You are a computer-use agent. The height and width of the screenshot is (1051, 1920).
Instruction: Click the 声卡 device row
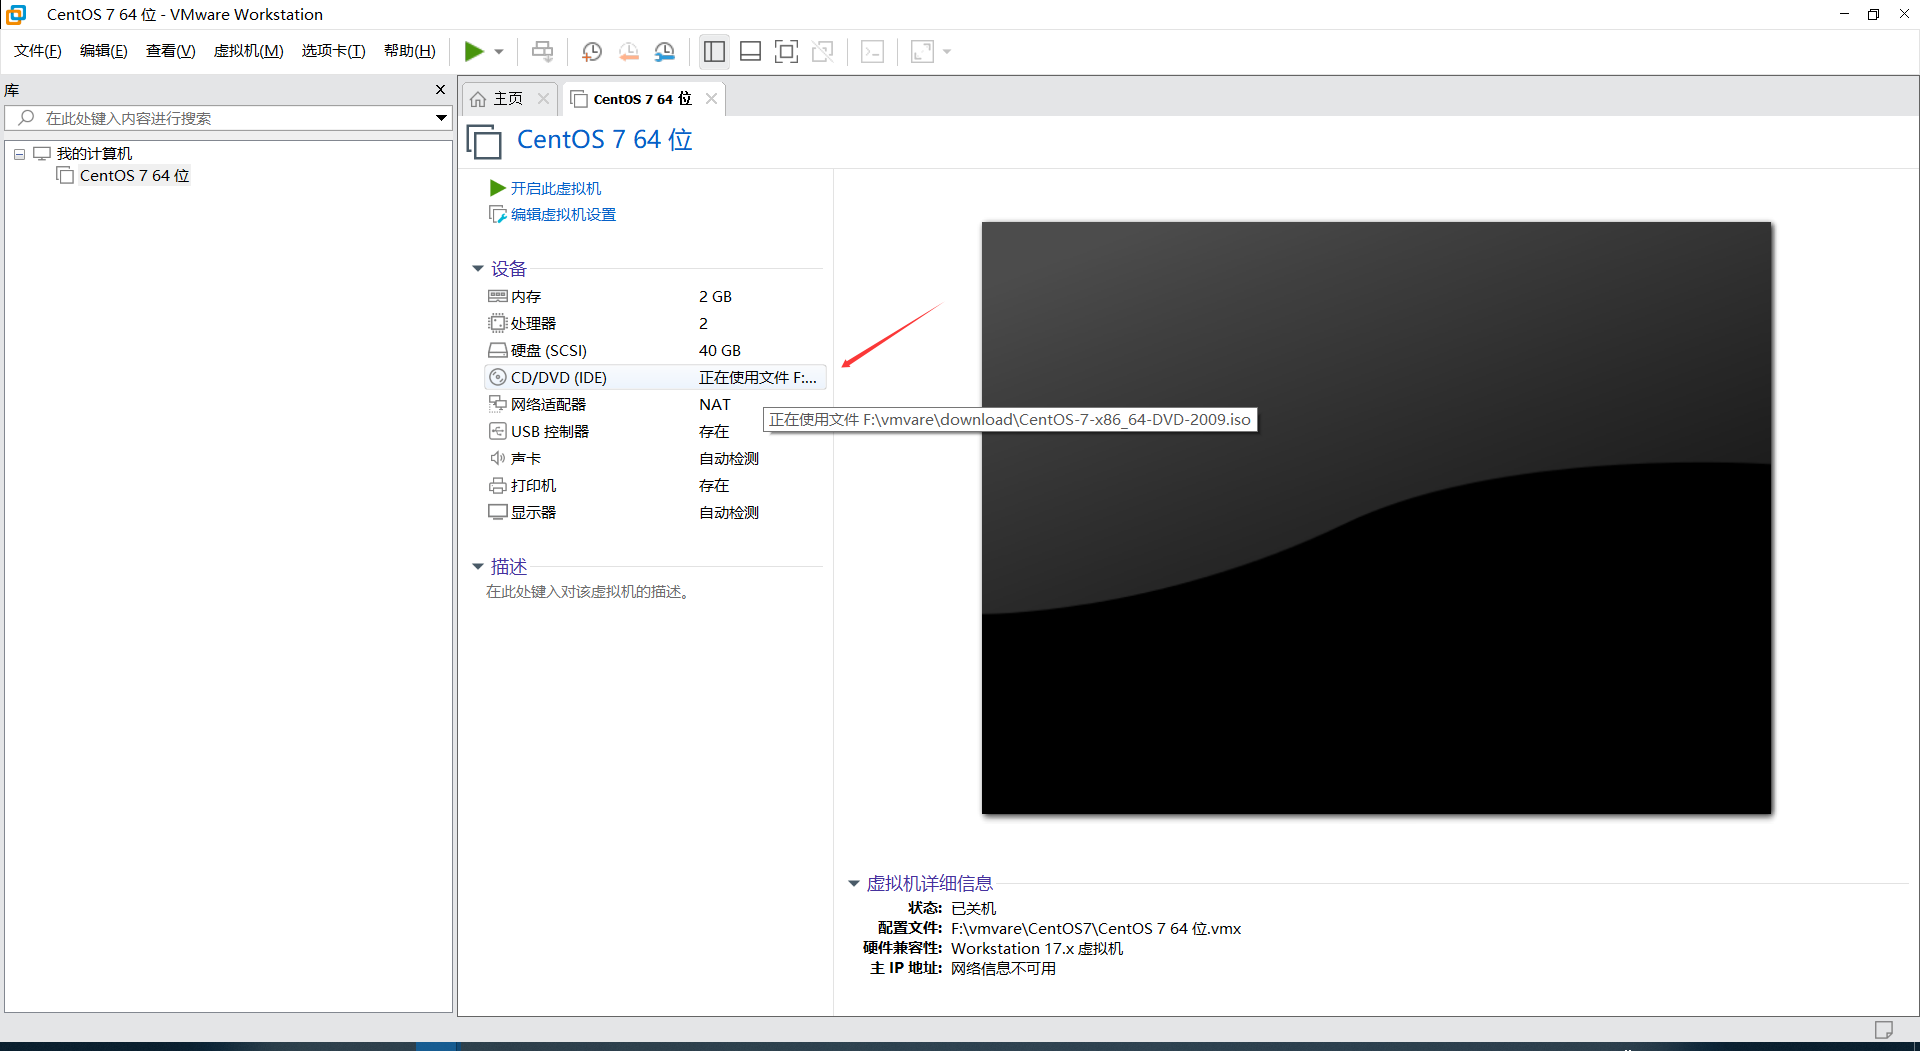pyautogui.click(x=655, y=458)
